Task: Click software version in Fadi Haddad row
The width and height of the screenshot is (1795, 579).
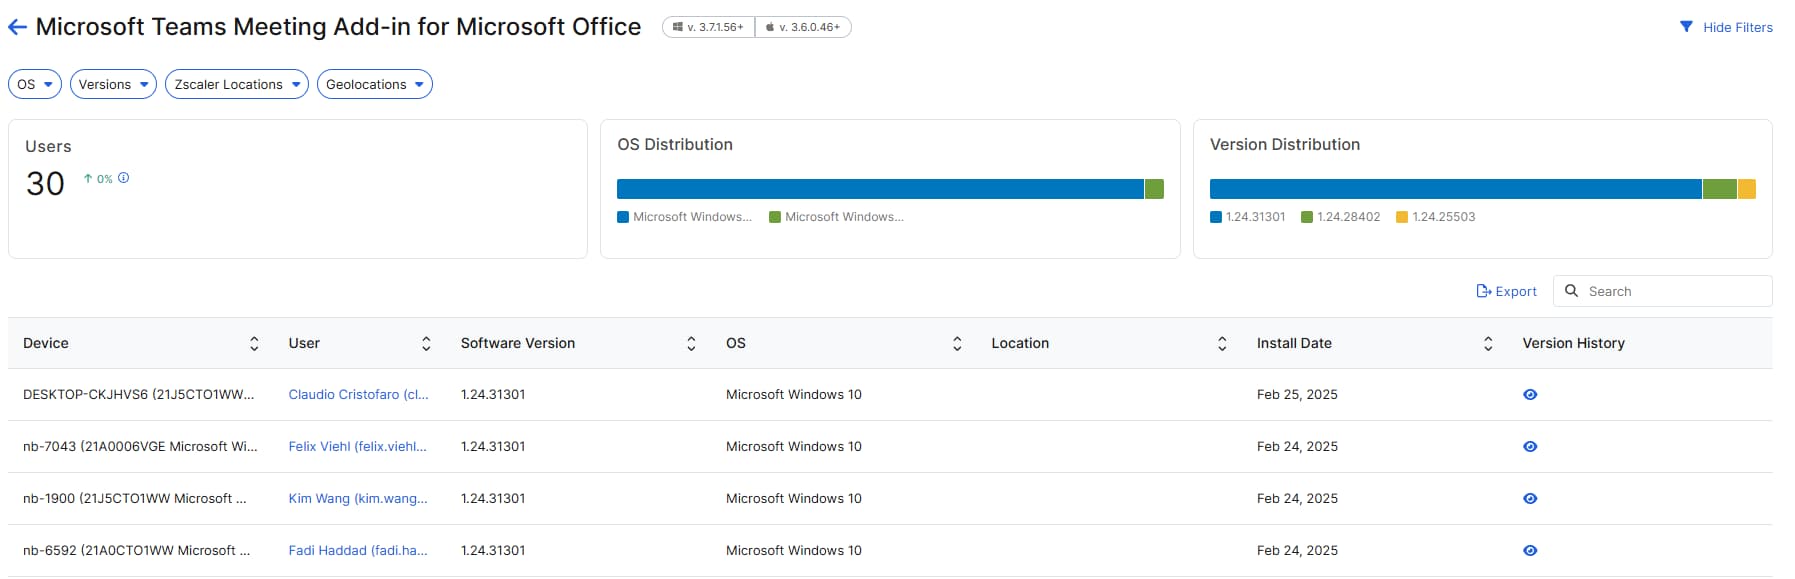Action: click(x=493, y=551)
